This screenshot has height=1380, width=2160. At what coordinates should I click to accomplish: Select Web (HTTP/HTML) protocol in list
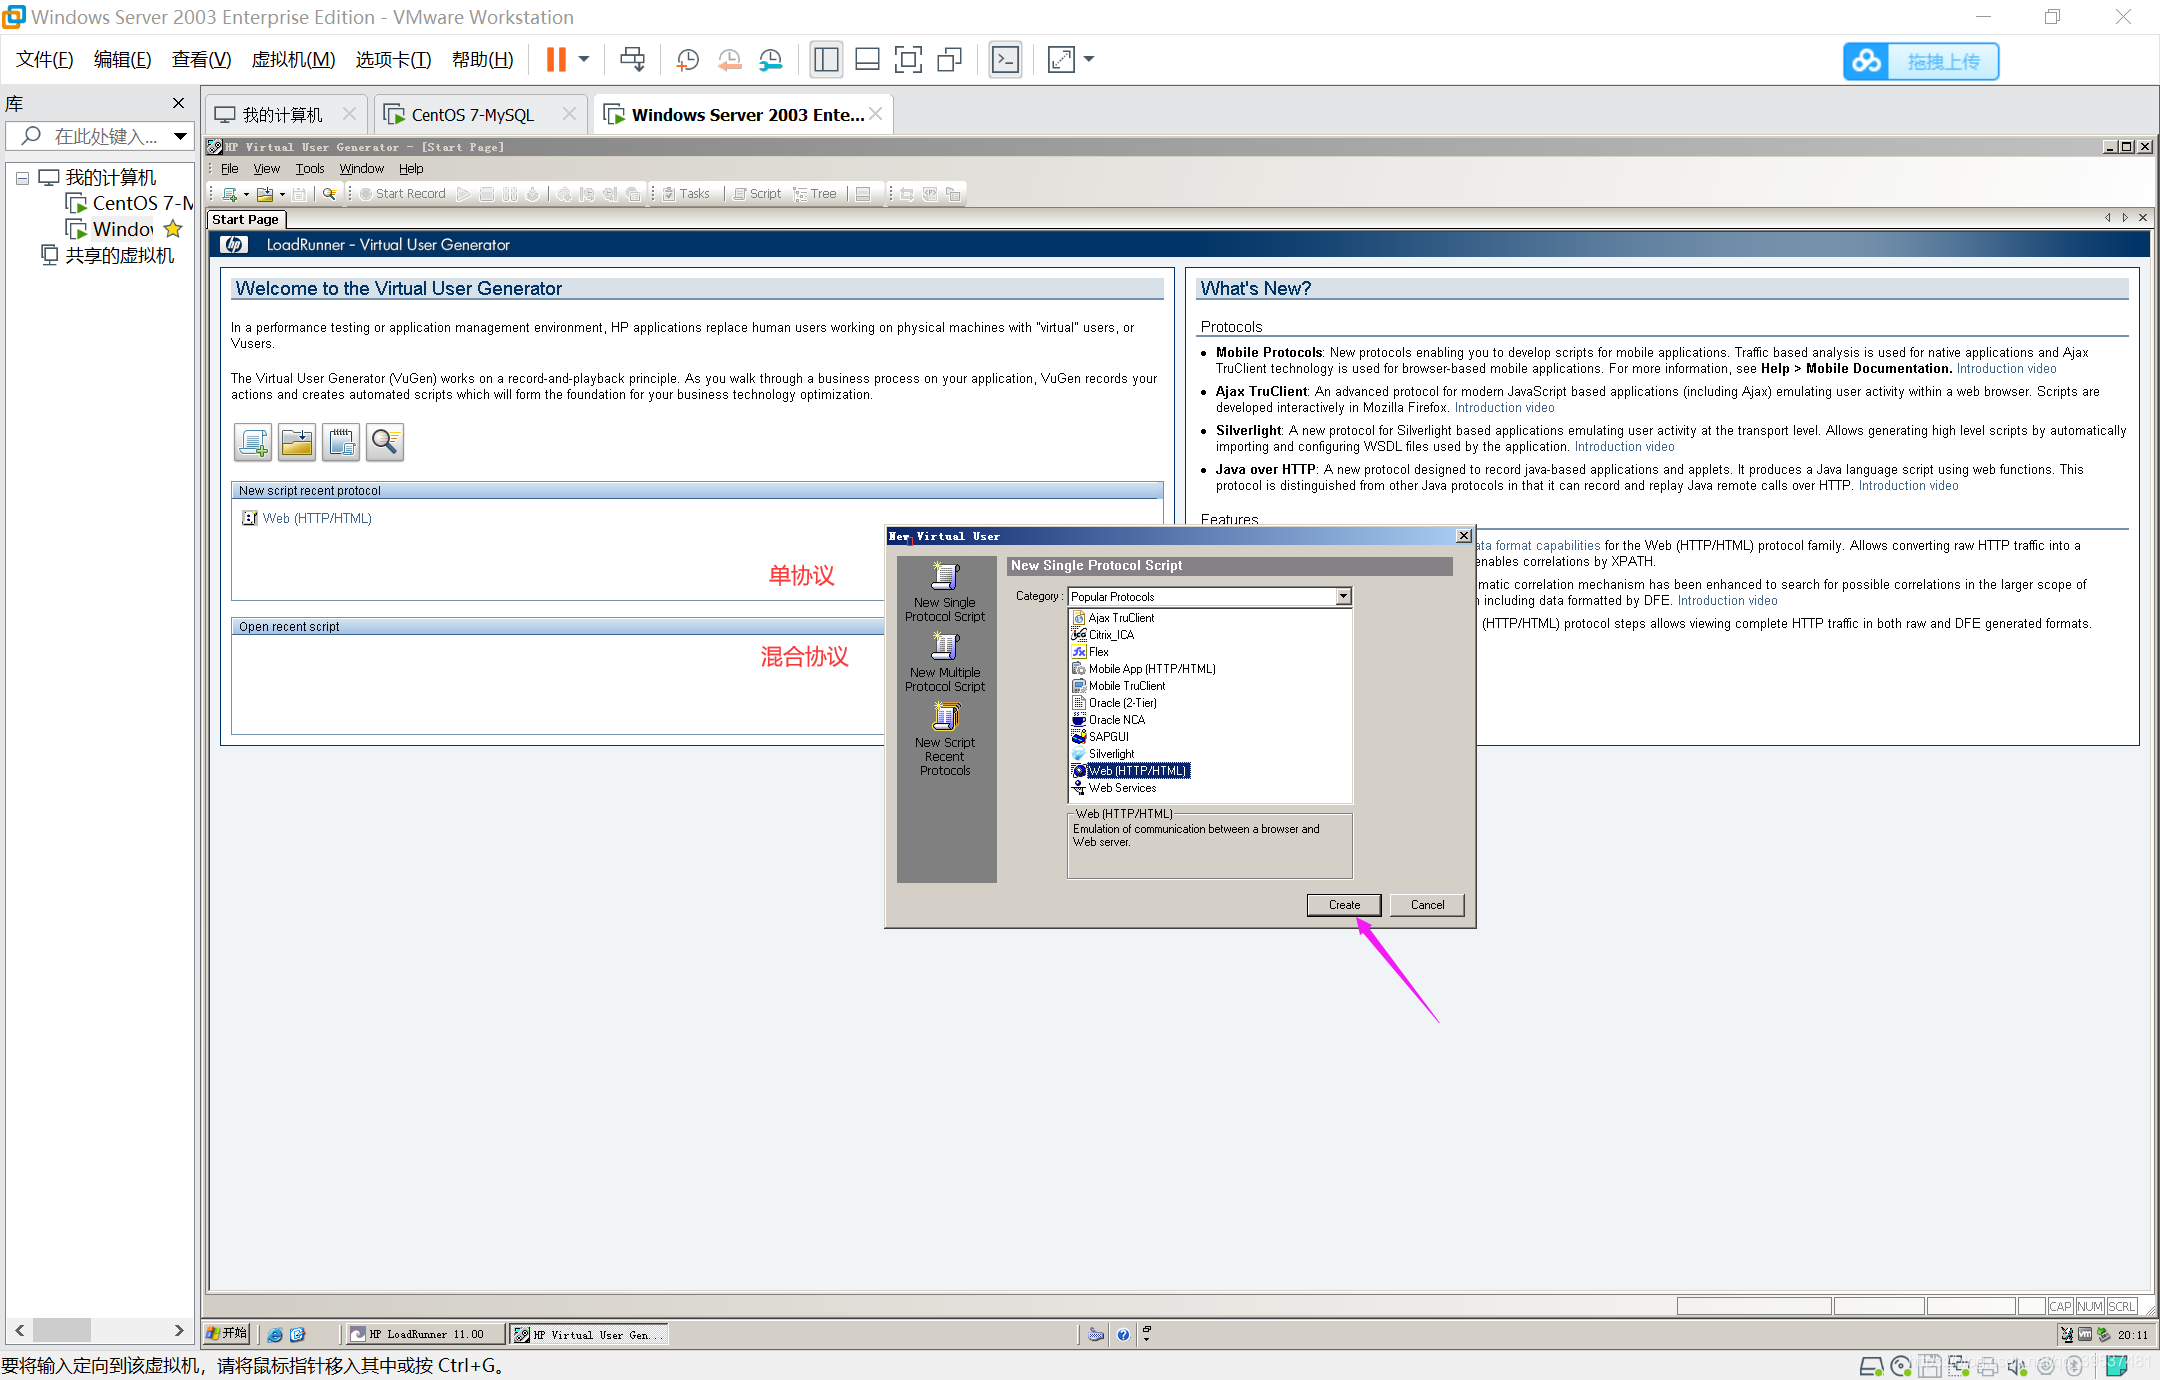(1137, 771)
